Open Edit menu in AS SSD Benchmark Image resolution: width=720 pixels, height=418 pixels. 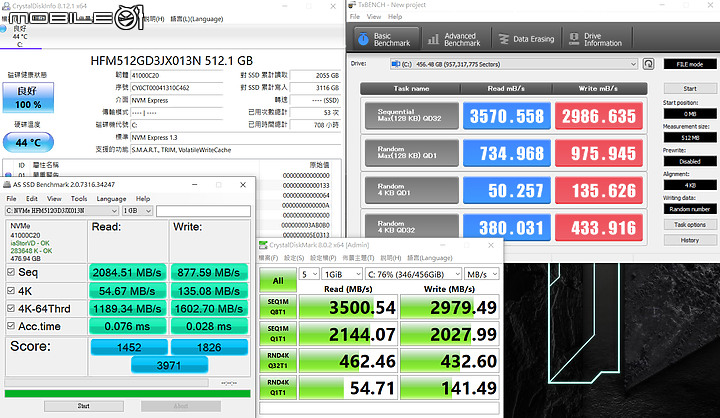[x=32, y=198]
